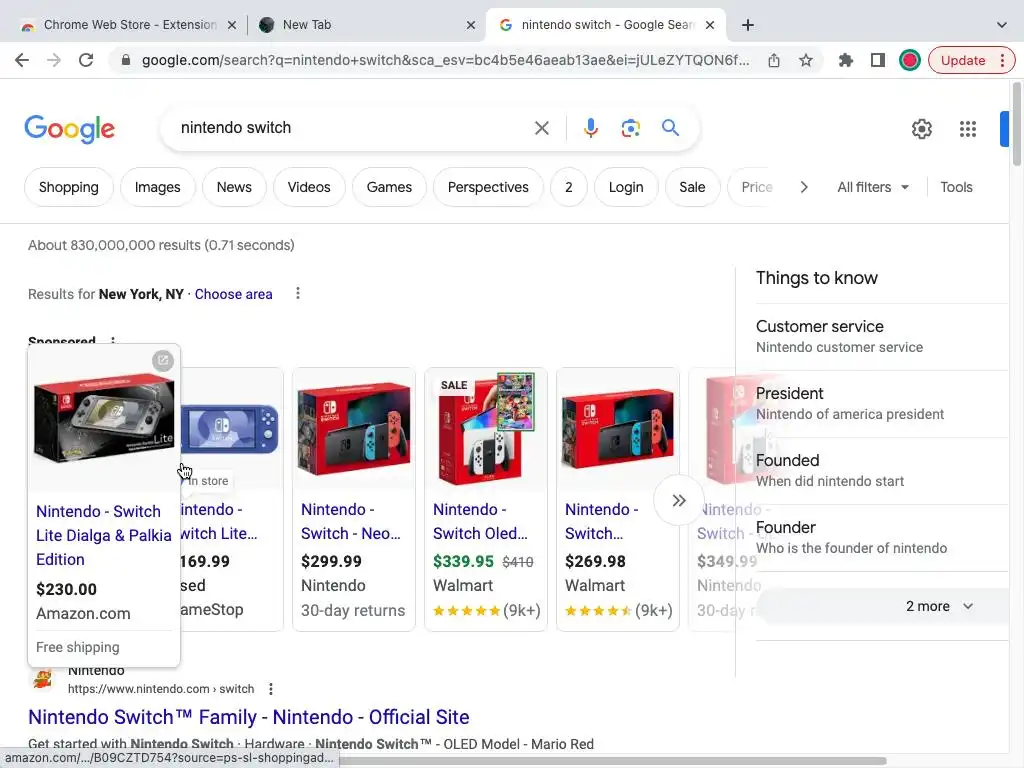Open the location results options menu
Viewport: 1024px width, 768px height.
point(298,293)
